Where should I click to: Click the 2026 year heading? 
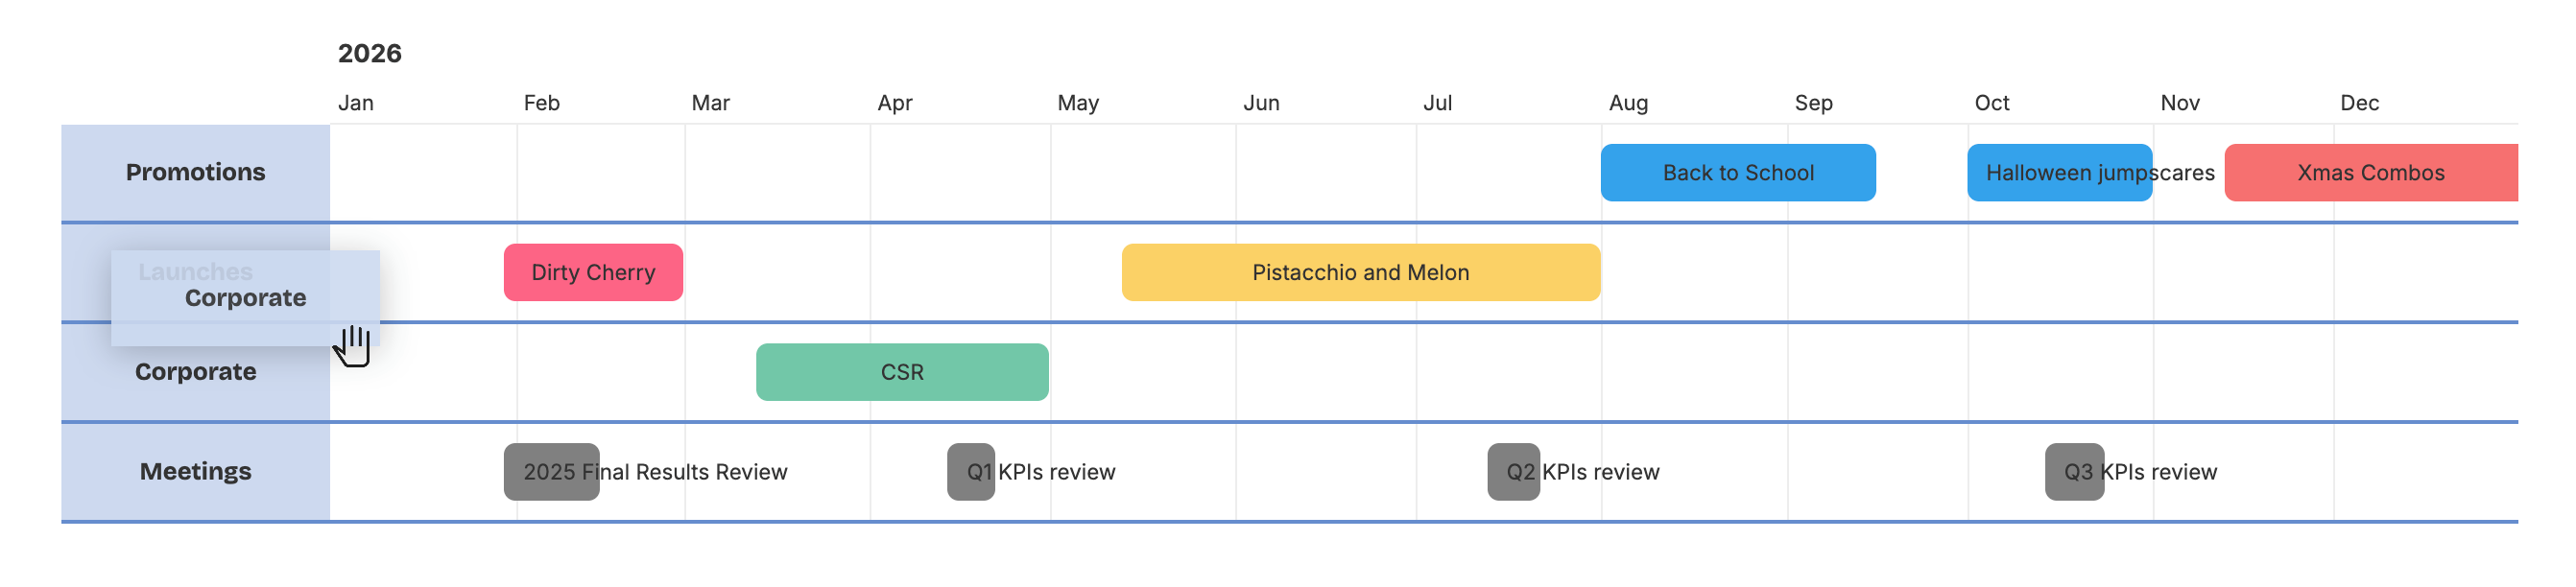pos(370,52)
